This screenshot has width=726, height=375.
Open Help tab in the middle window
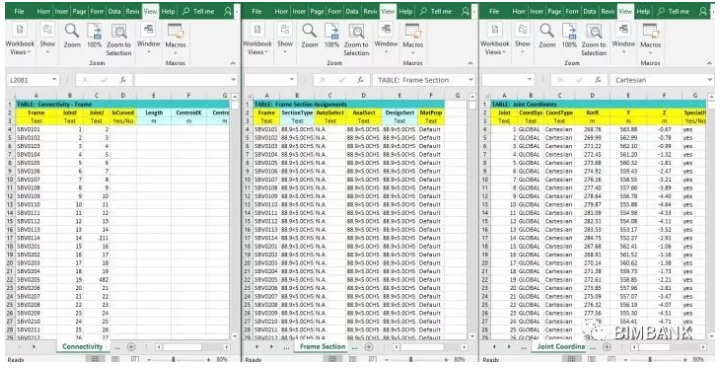[x=406, y=12]
